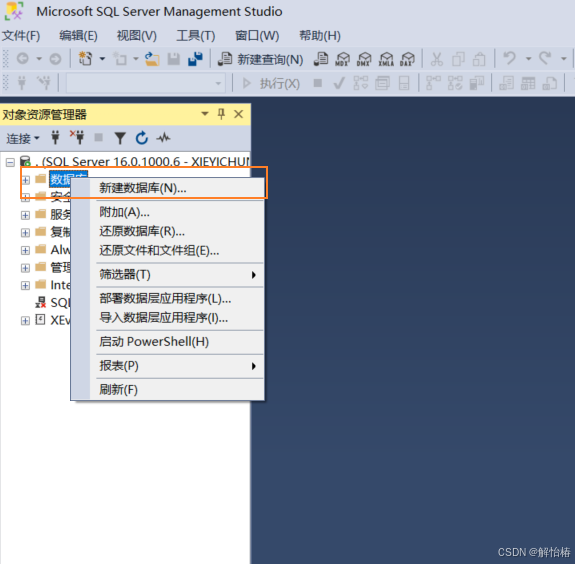Click the Results to Grid icon
The width and height of the screenshot is (575, 564).
point(528,83)
